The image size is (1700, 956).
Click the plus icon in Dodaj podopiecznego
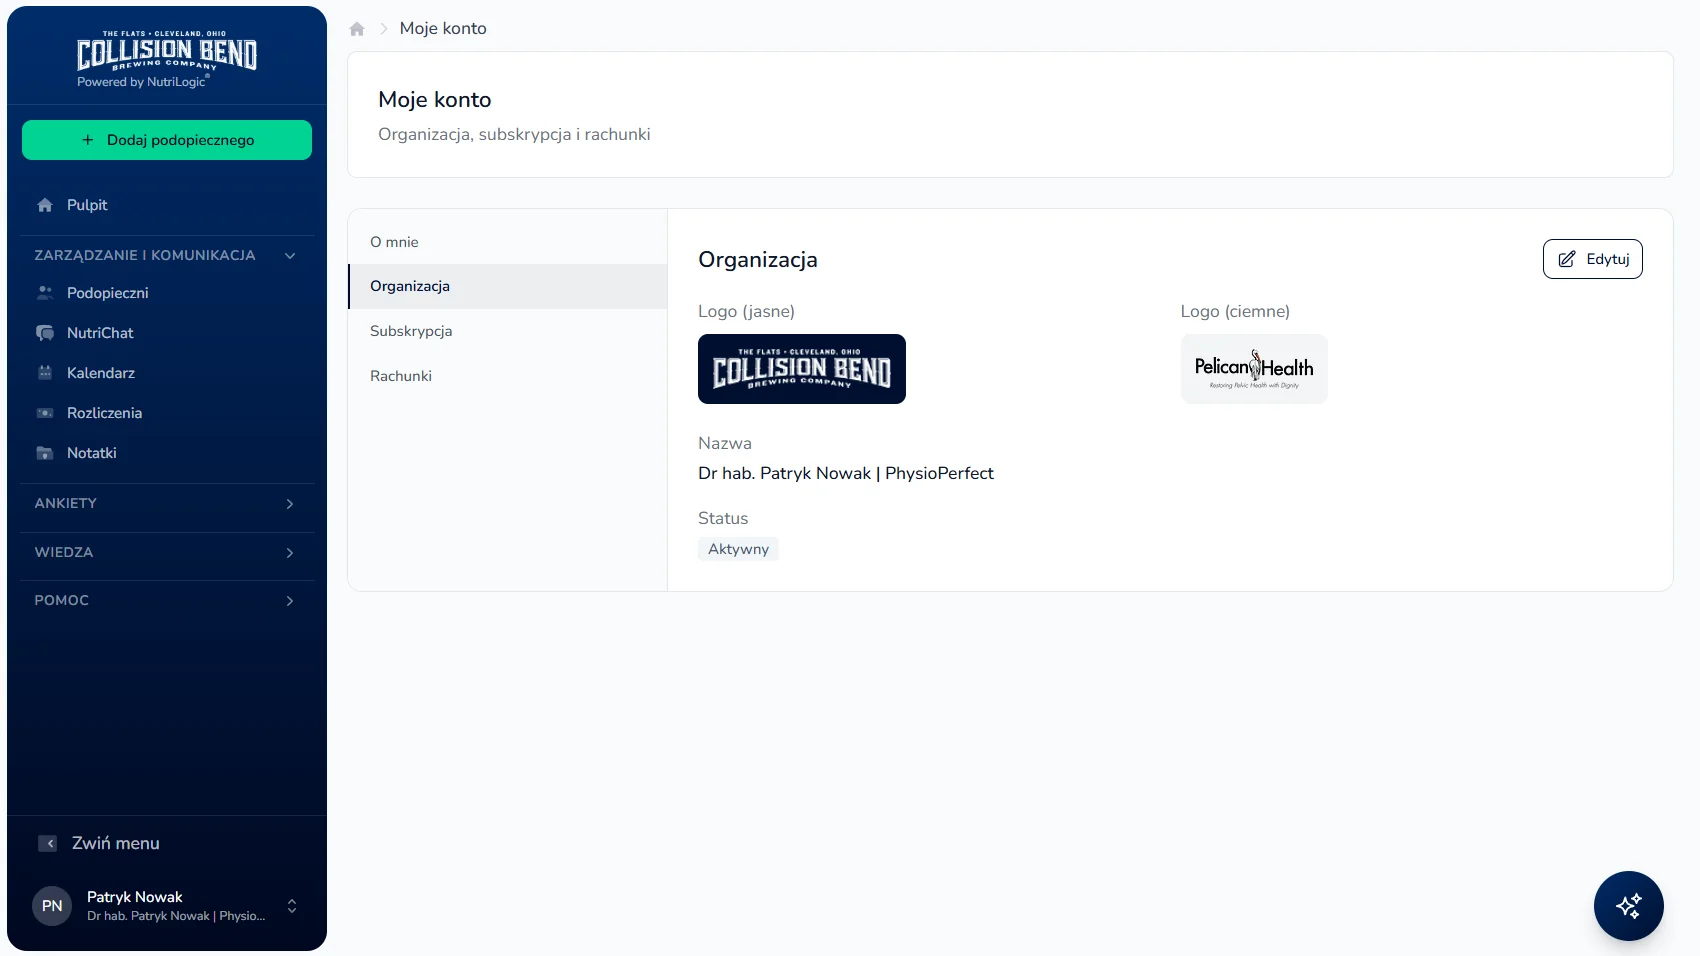[x=88, y=140]
